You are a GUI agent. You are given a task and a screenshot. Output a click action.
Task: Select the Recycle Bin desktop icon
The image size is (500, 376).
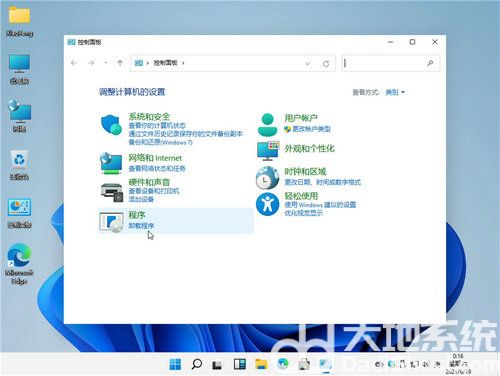click(x=19, y=165)
